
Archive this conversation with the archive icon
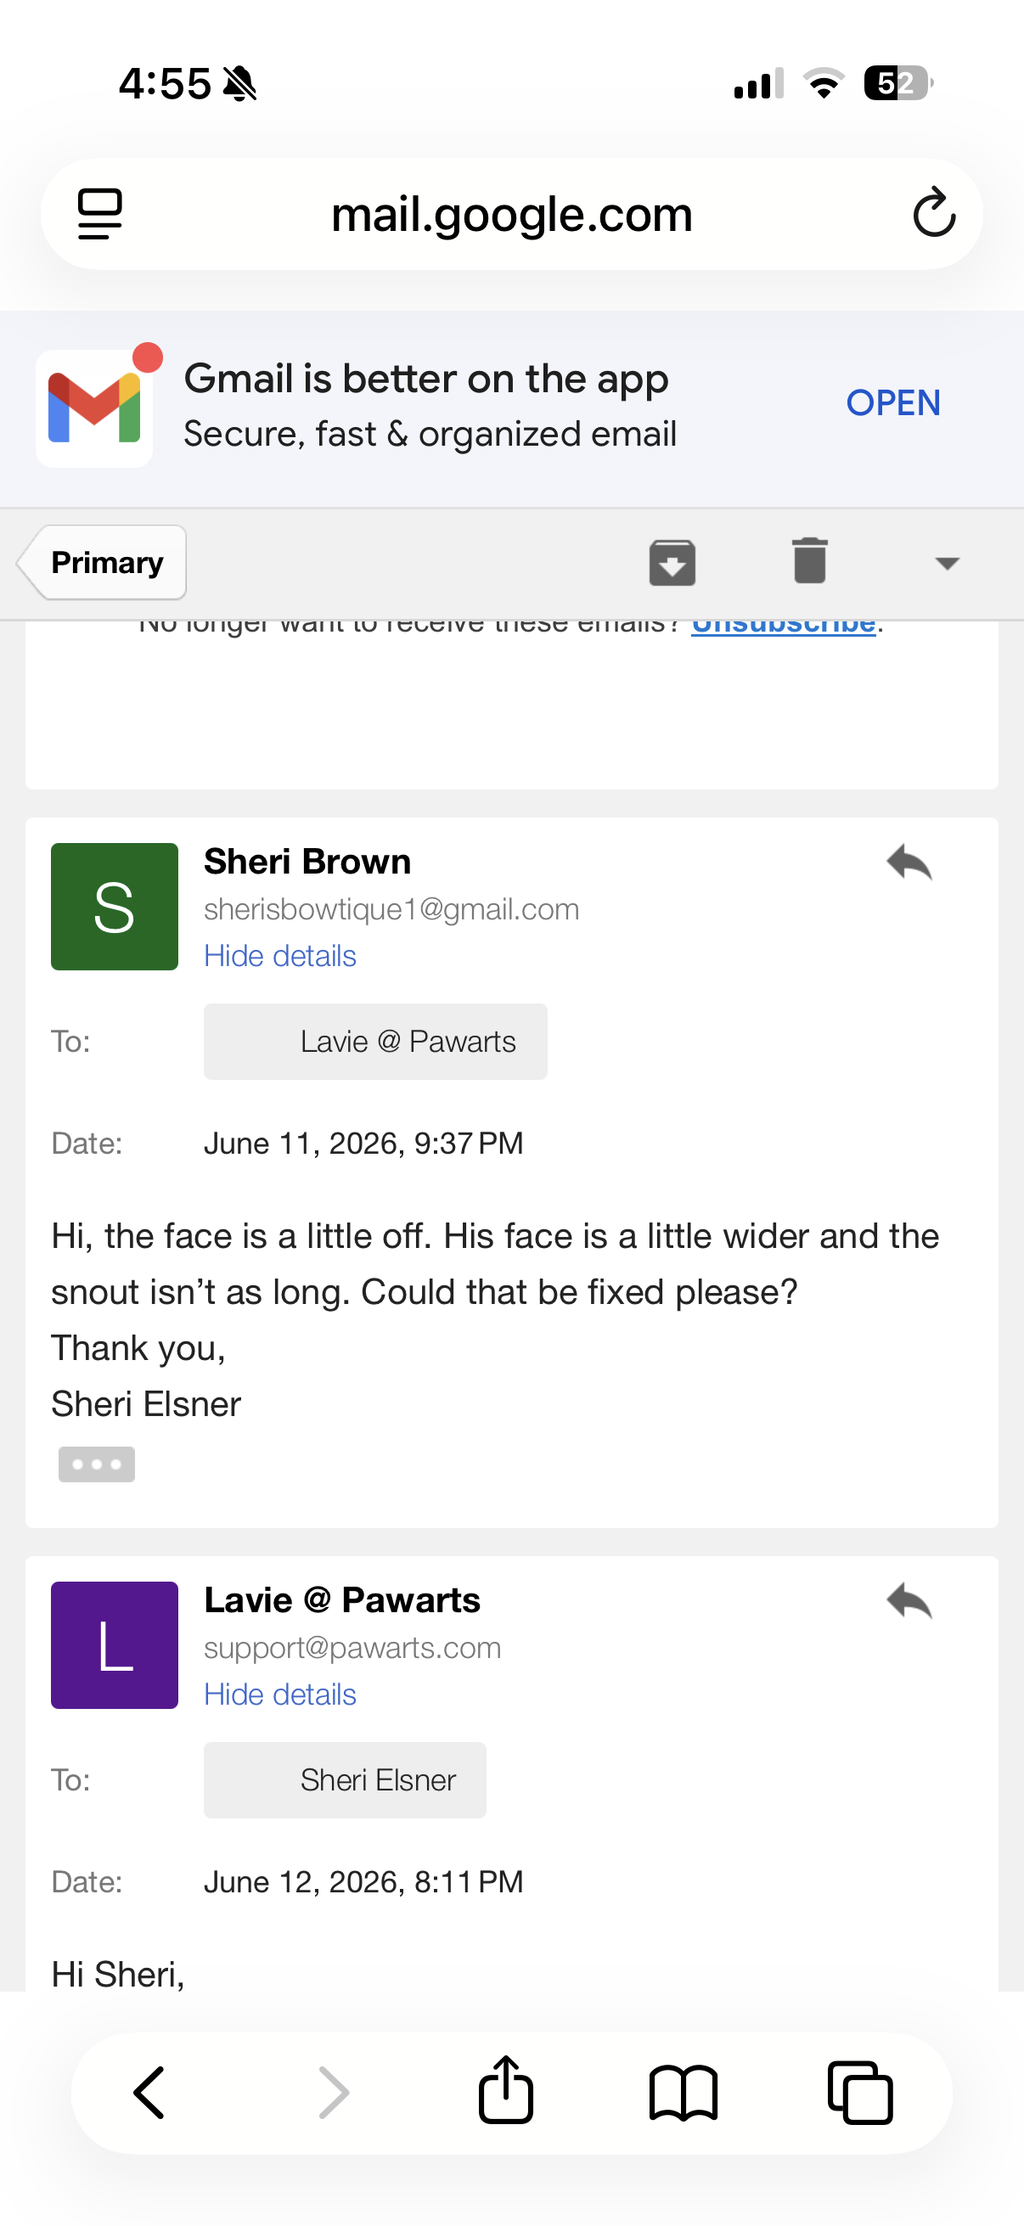pyautogui.click(x=672, y=562)
